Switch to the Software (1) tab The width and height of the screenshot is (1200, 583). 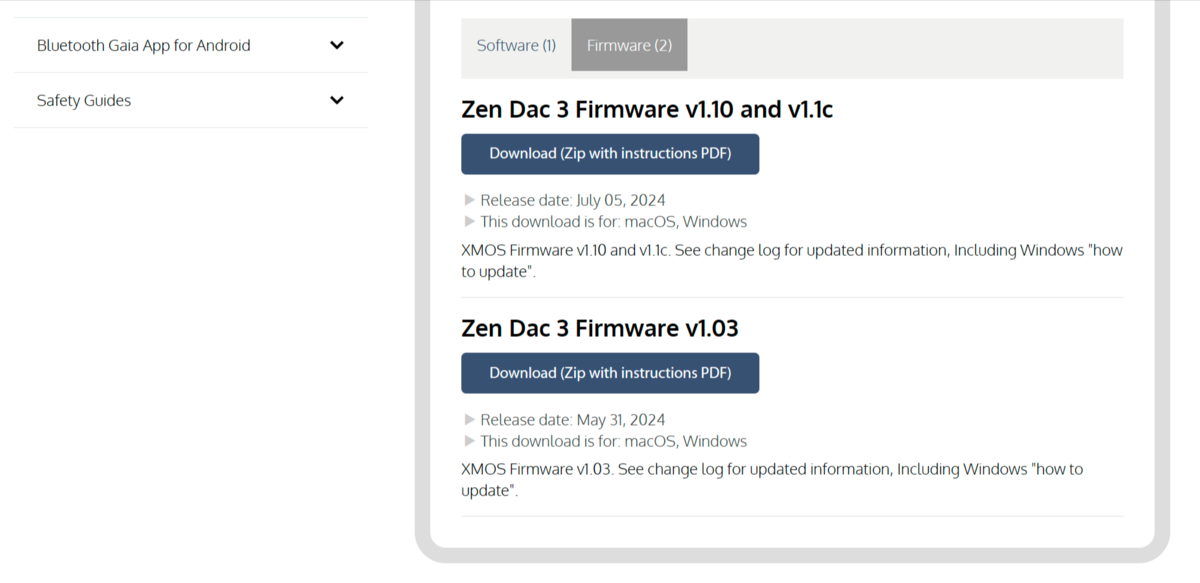point(516,45)
